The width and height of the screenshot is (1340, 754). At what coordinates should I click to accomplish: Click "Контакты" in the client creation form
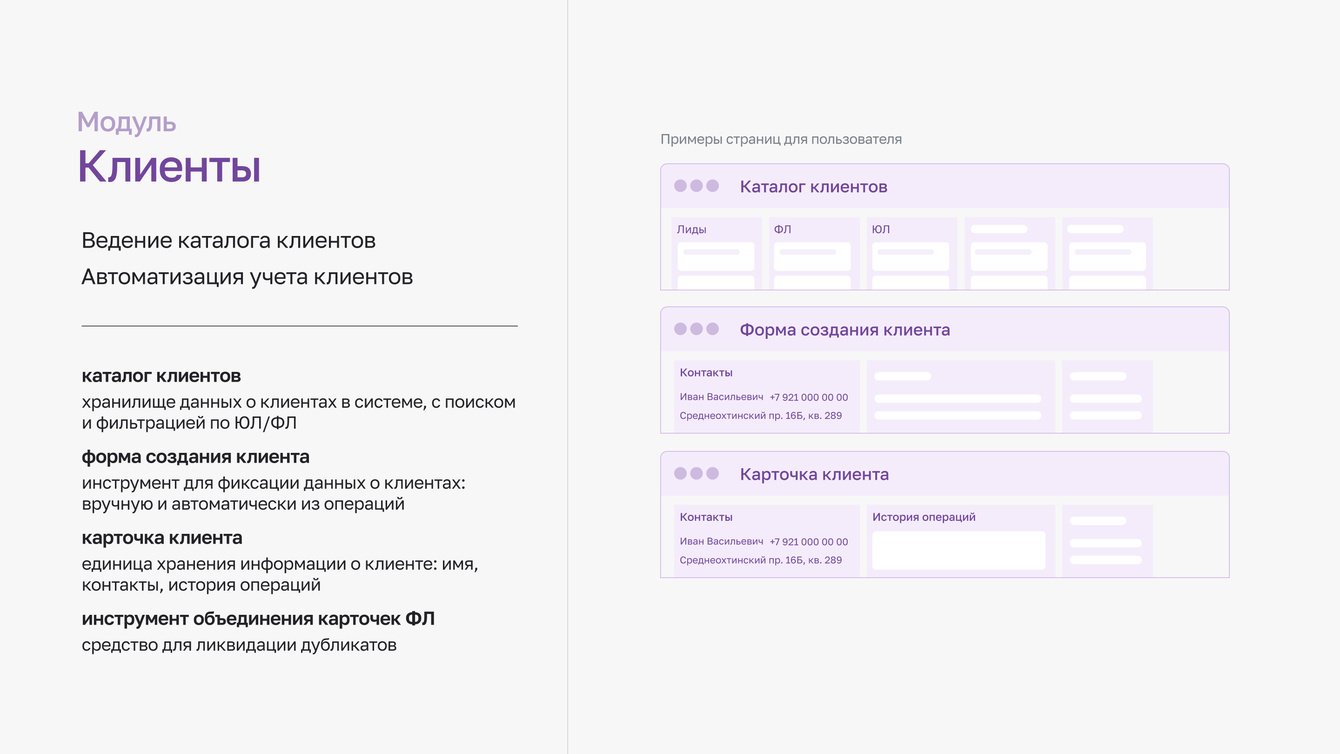click(x=706, y=373)
